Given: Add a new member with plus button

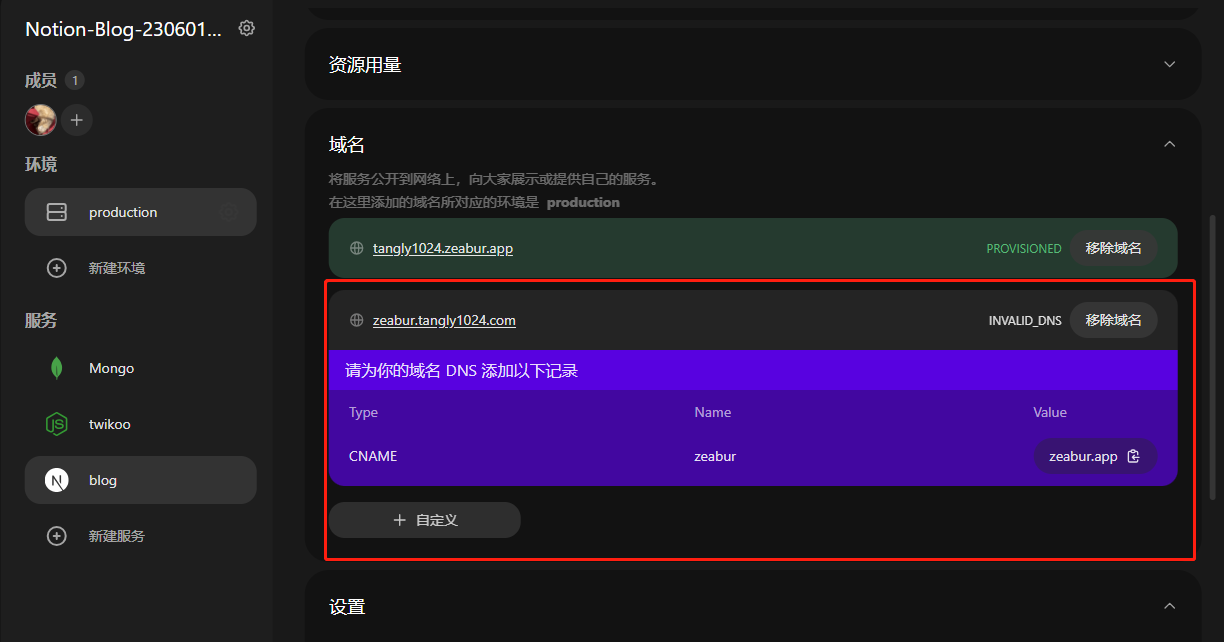Looking at the screenshot, I should 77,120.
